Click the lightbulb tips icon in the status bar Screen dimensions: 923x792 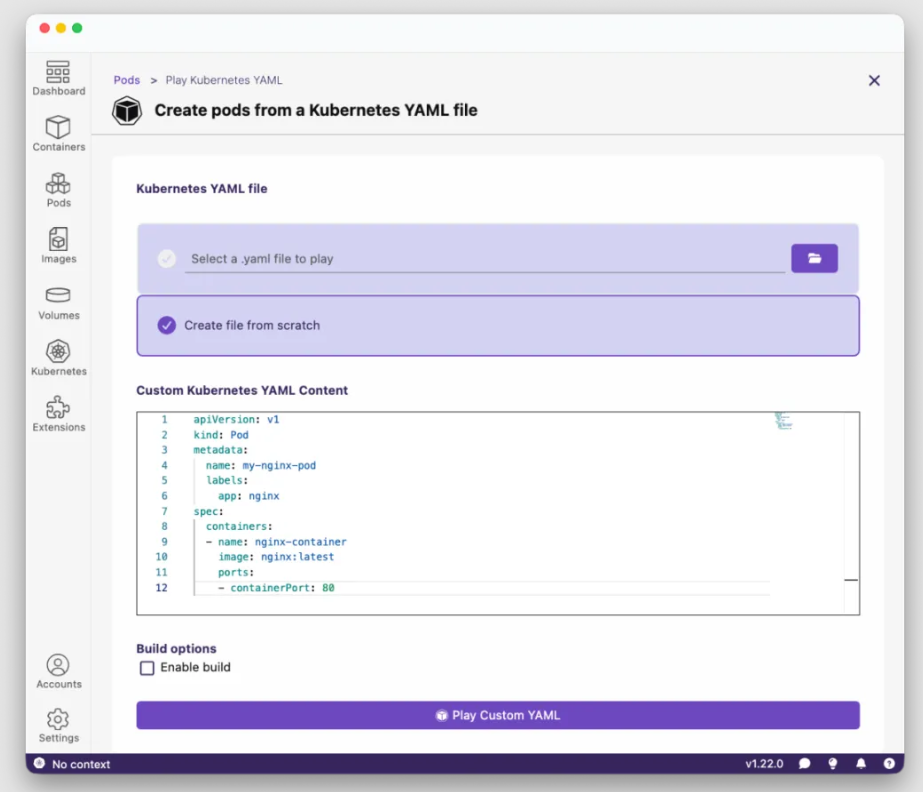pos(833,763)
